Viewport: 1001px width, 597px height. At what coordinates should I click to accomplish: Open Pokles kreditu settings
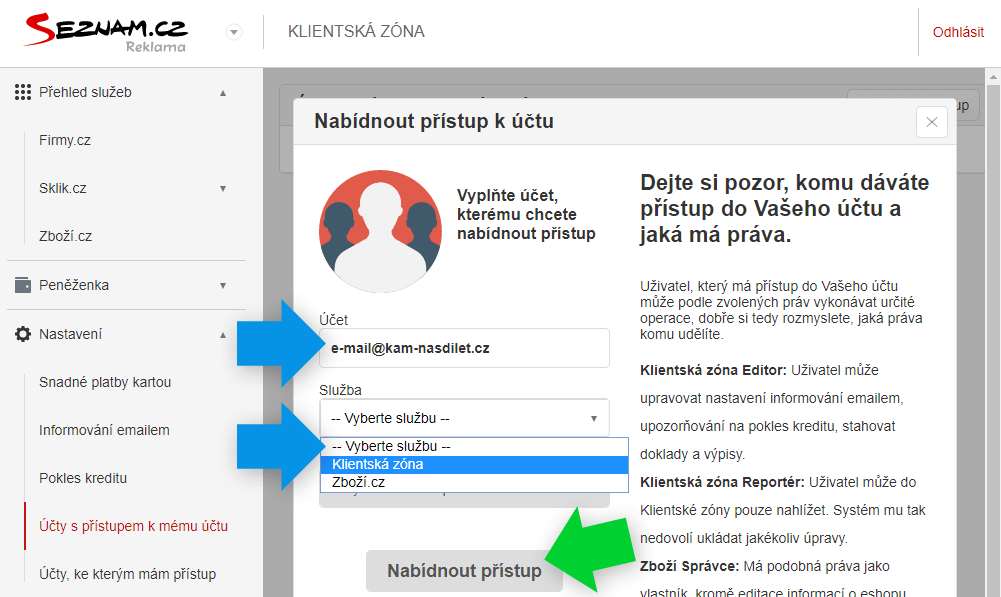click(83, 478)
